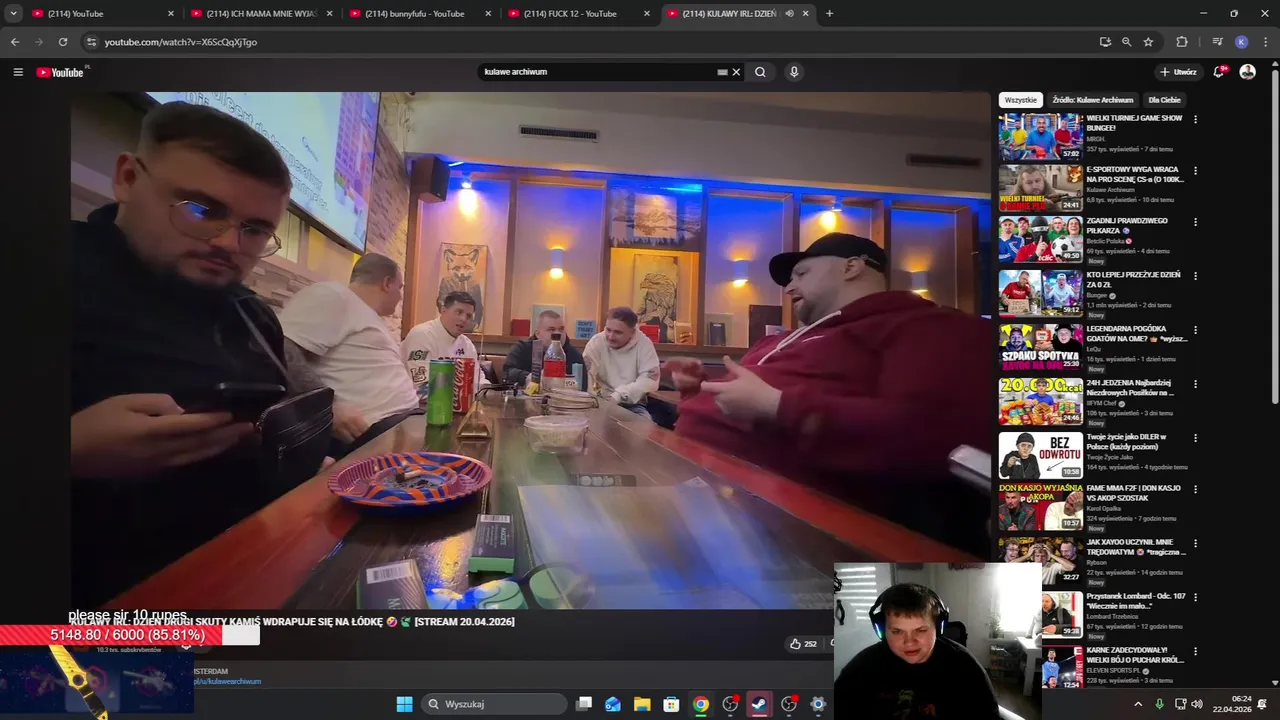
Task: Go back with Chrome's back arrow
Action: [15, 42]
